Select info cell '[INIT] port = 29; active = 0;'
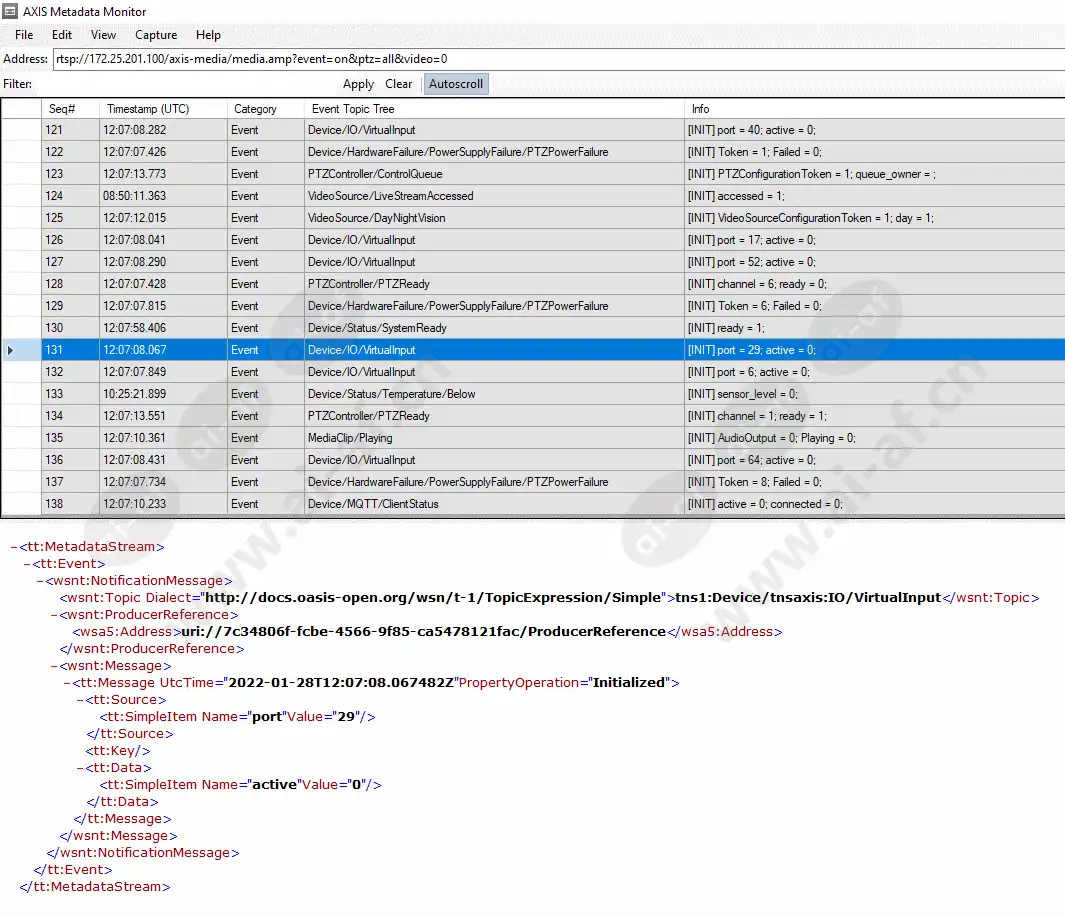The height and width of the screenshot is (917, 1065). click(x=875, y=350)
